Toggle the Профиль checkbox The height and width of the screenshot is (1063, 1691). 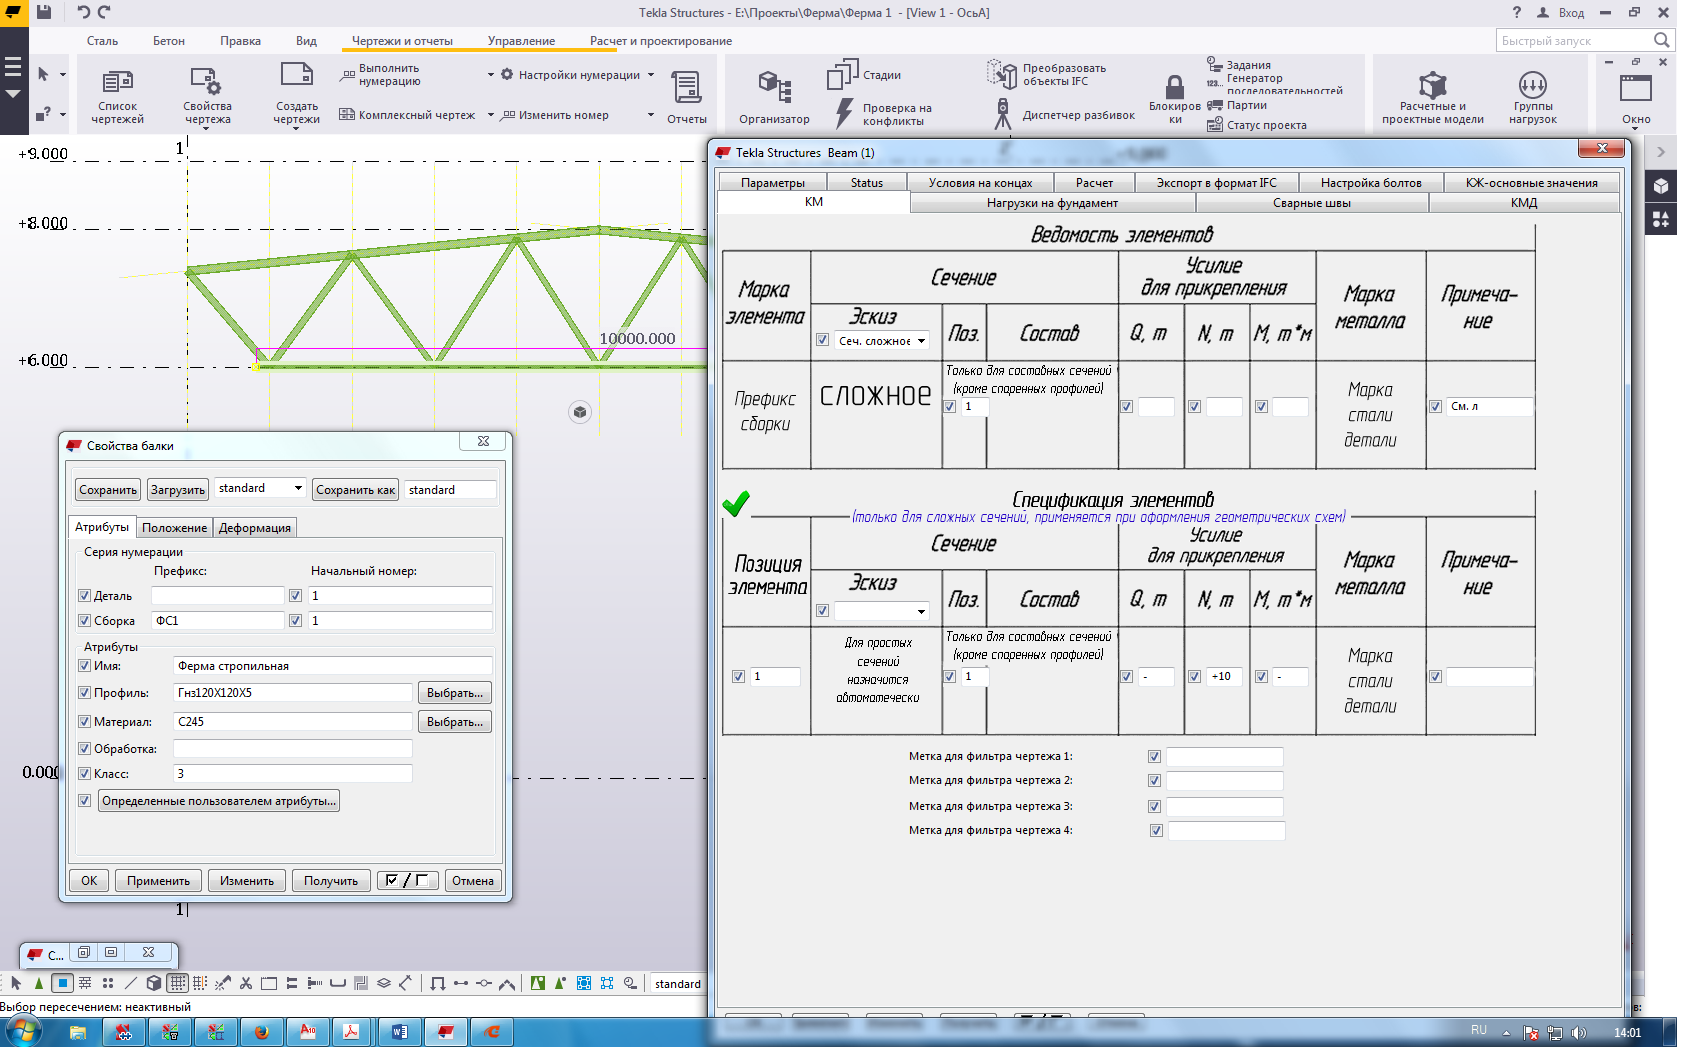pos(85,692)
